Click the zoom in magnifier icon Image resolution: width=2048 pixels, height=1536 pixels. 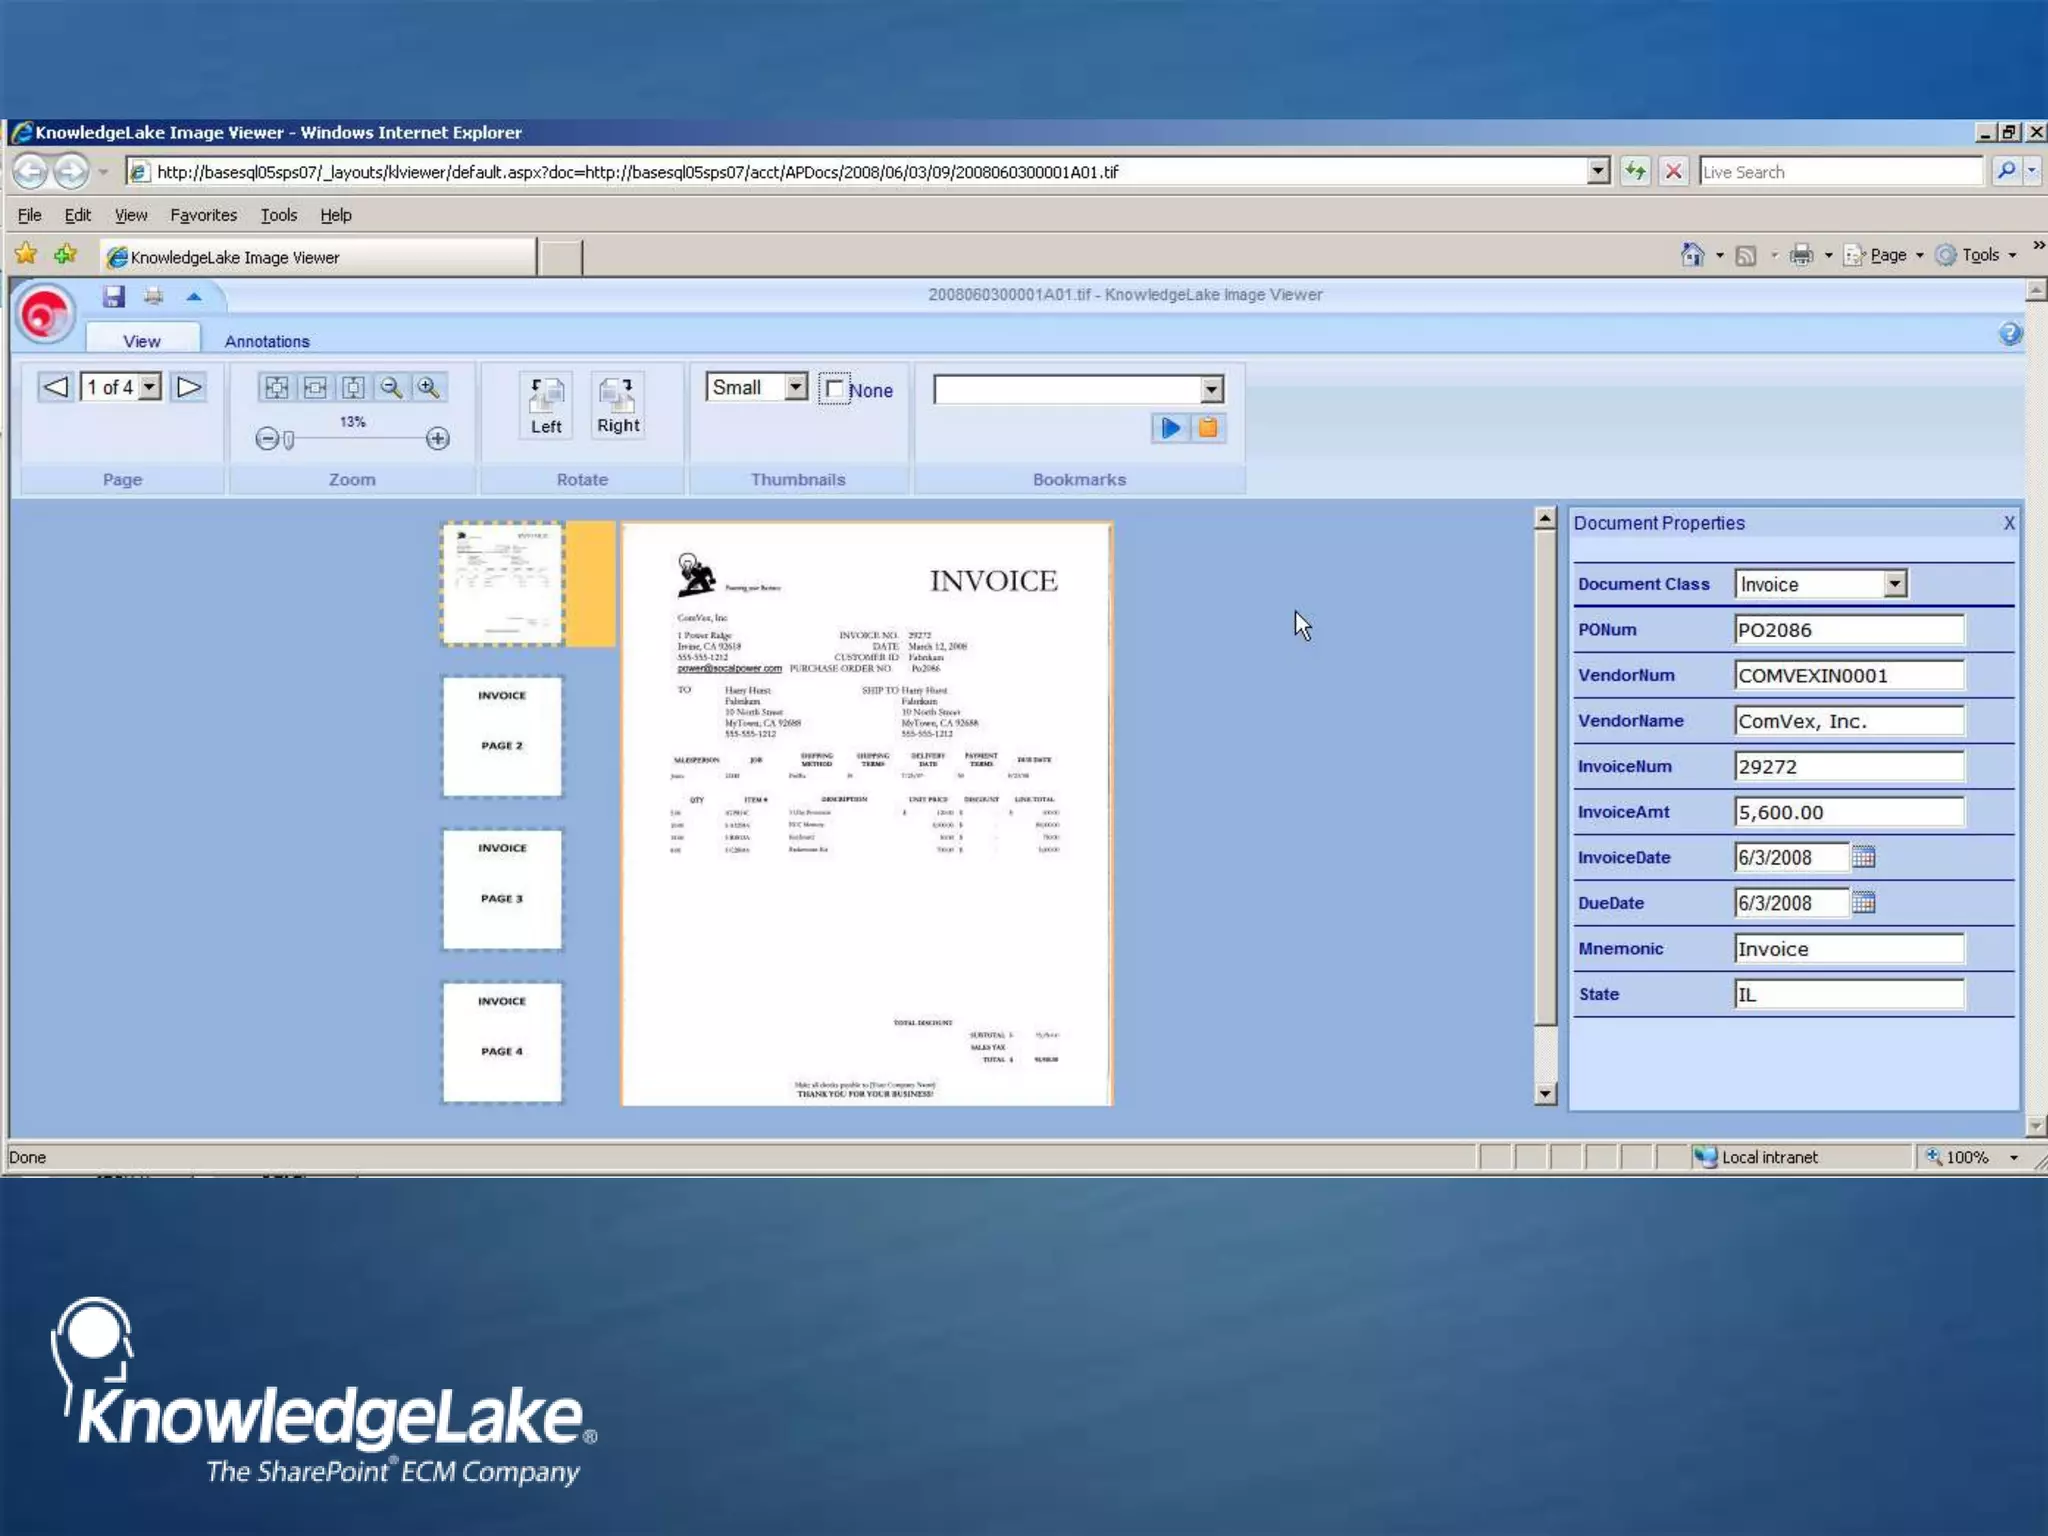pyautogui.click(x=429, y=388)
